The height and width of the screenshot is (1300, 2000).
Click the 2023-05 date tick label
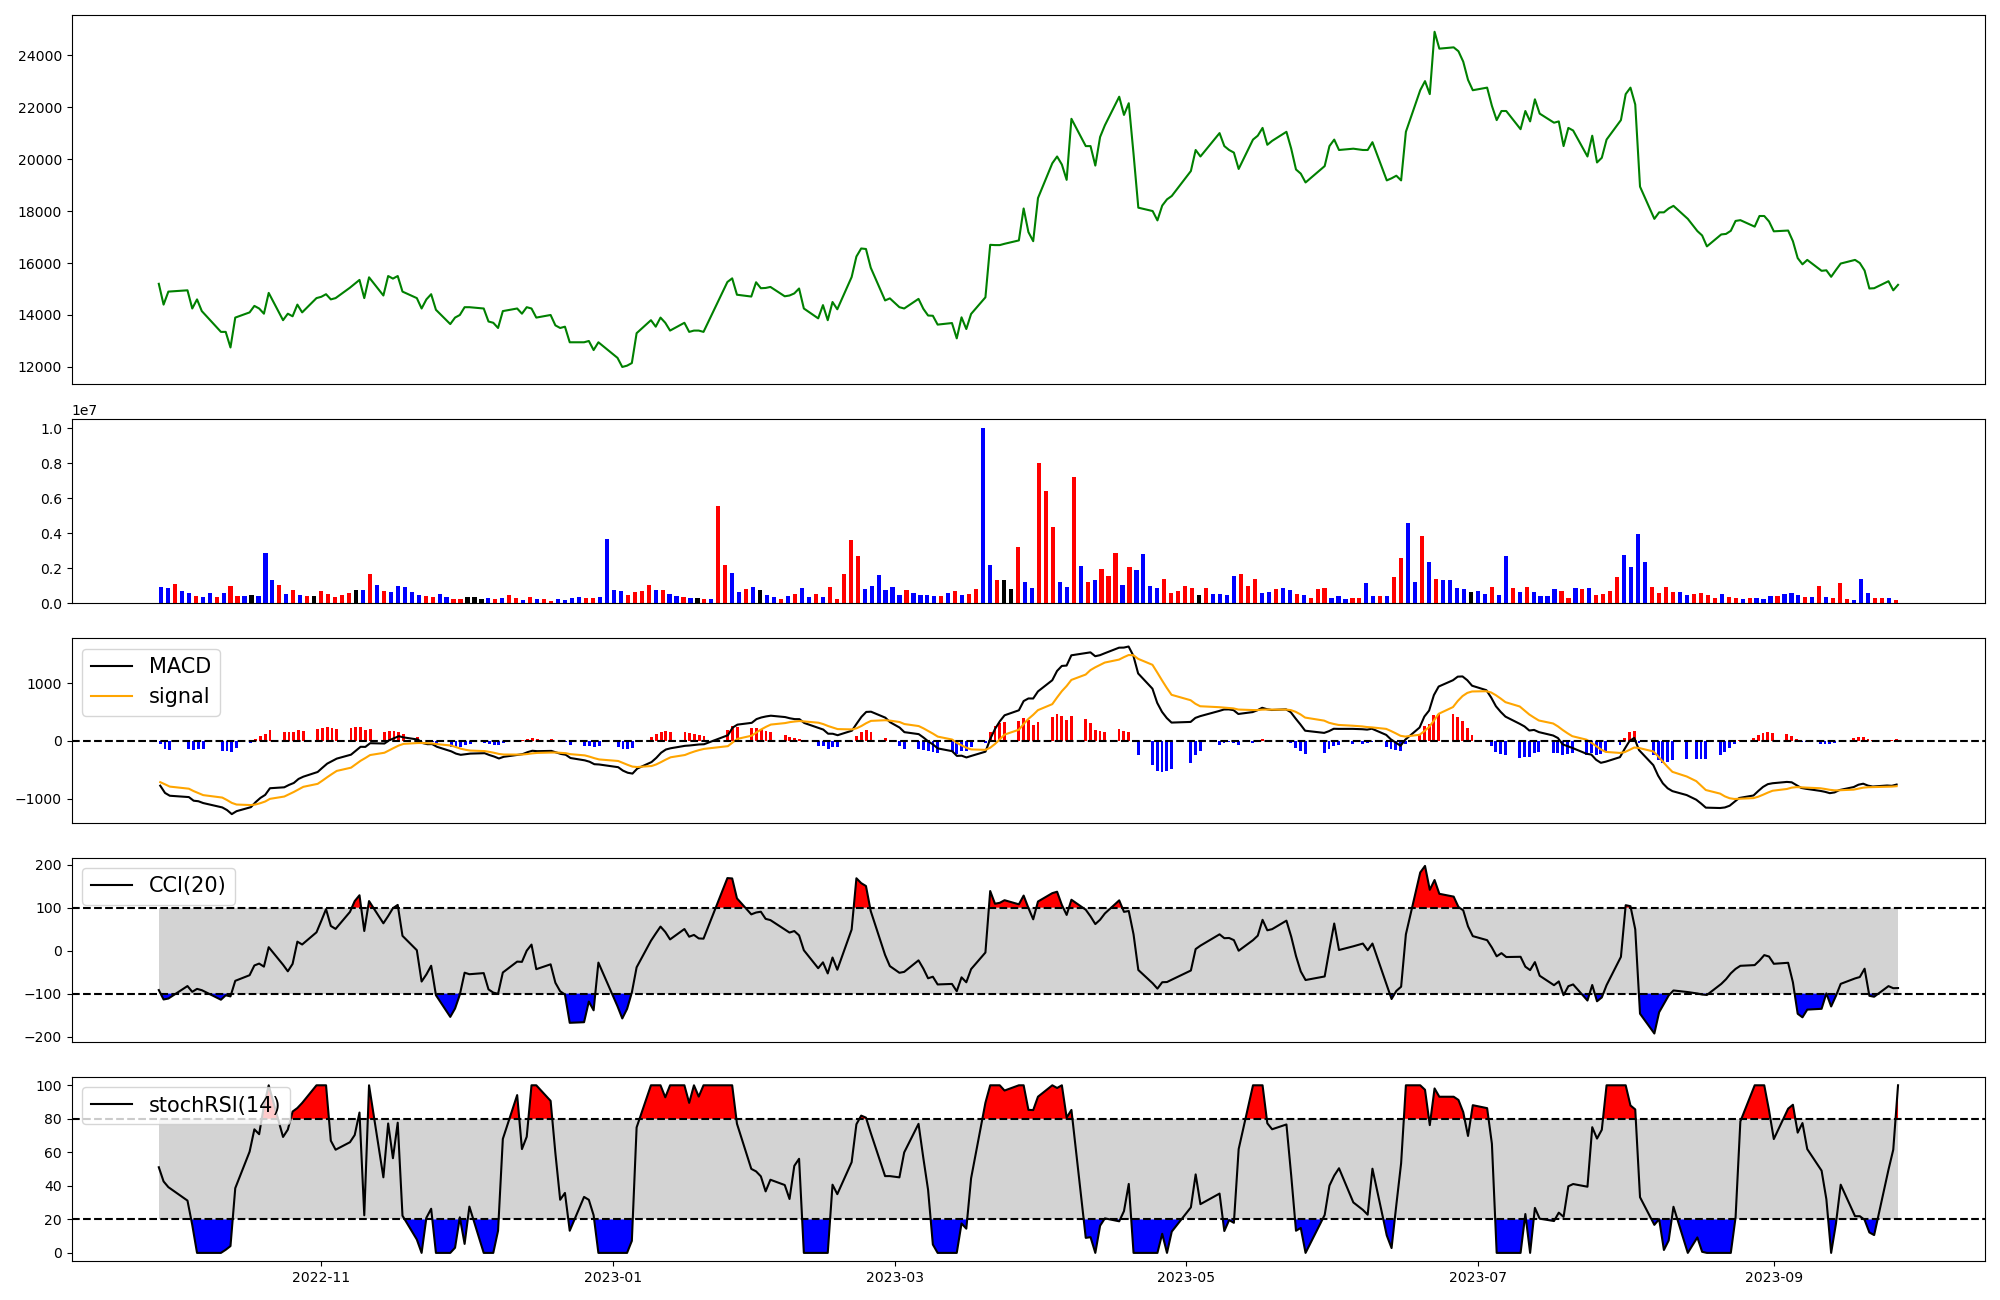(x=1186, y=1277)
